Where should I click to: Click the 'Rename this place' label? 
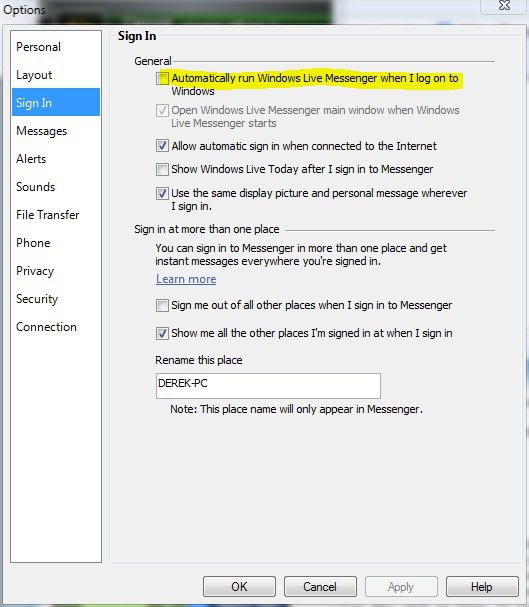(199, 360)
